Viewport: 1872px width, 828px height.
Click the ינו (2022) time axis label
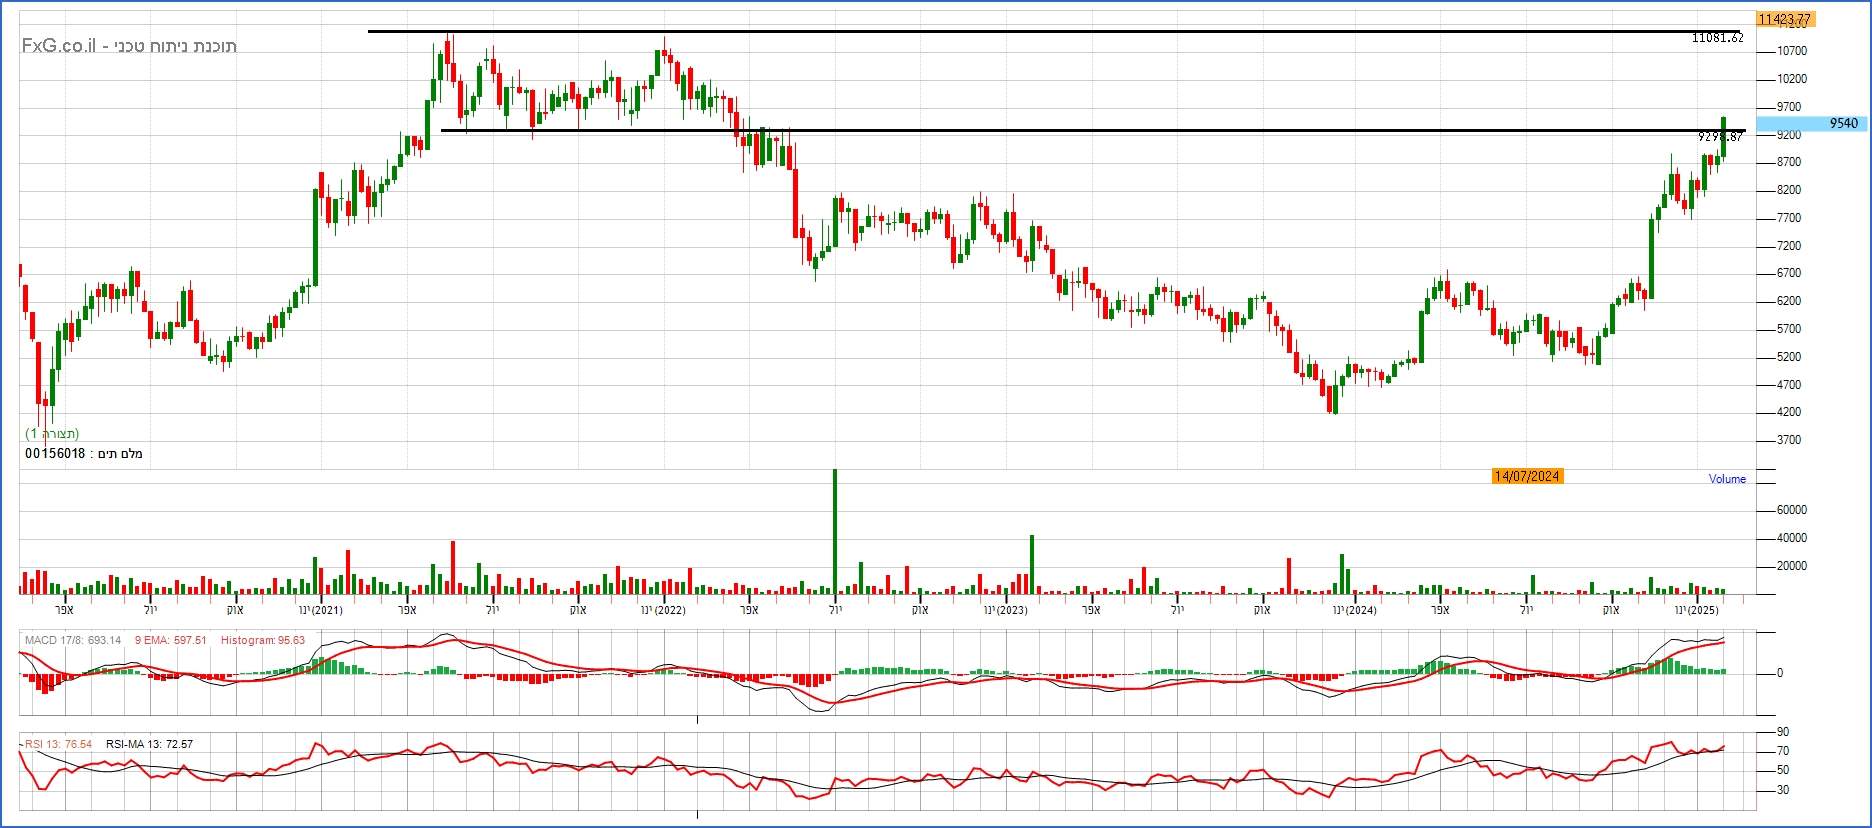663,610
